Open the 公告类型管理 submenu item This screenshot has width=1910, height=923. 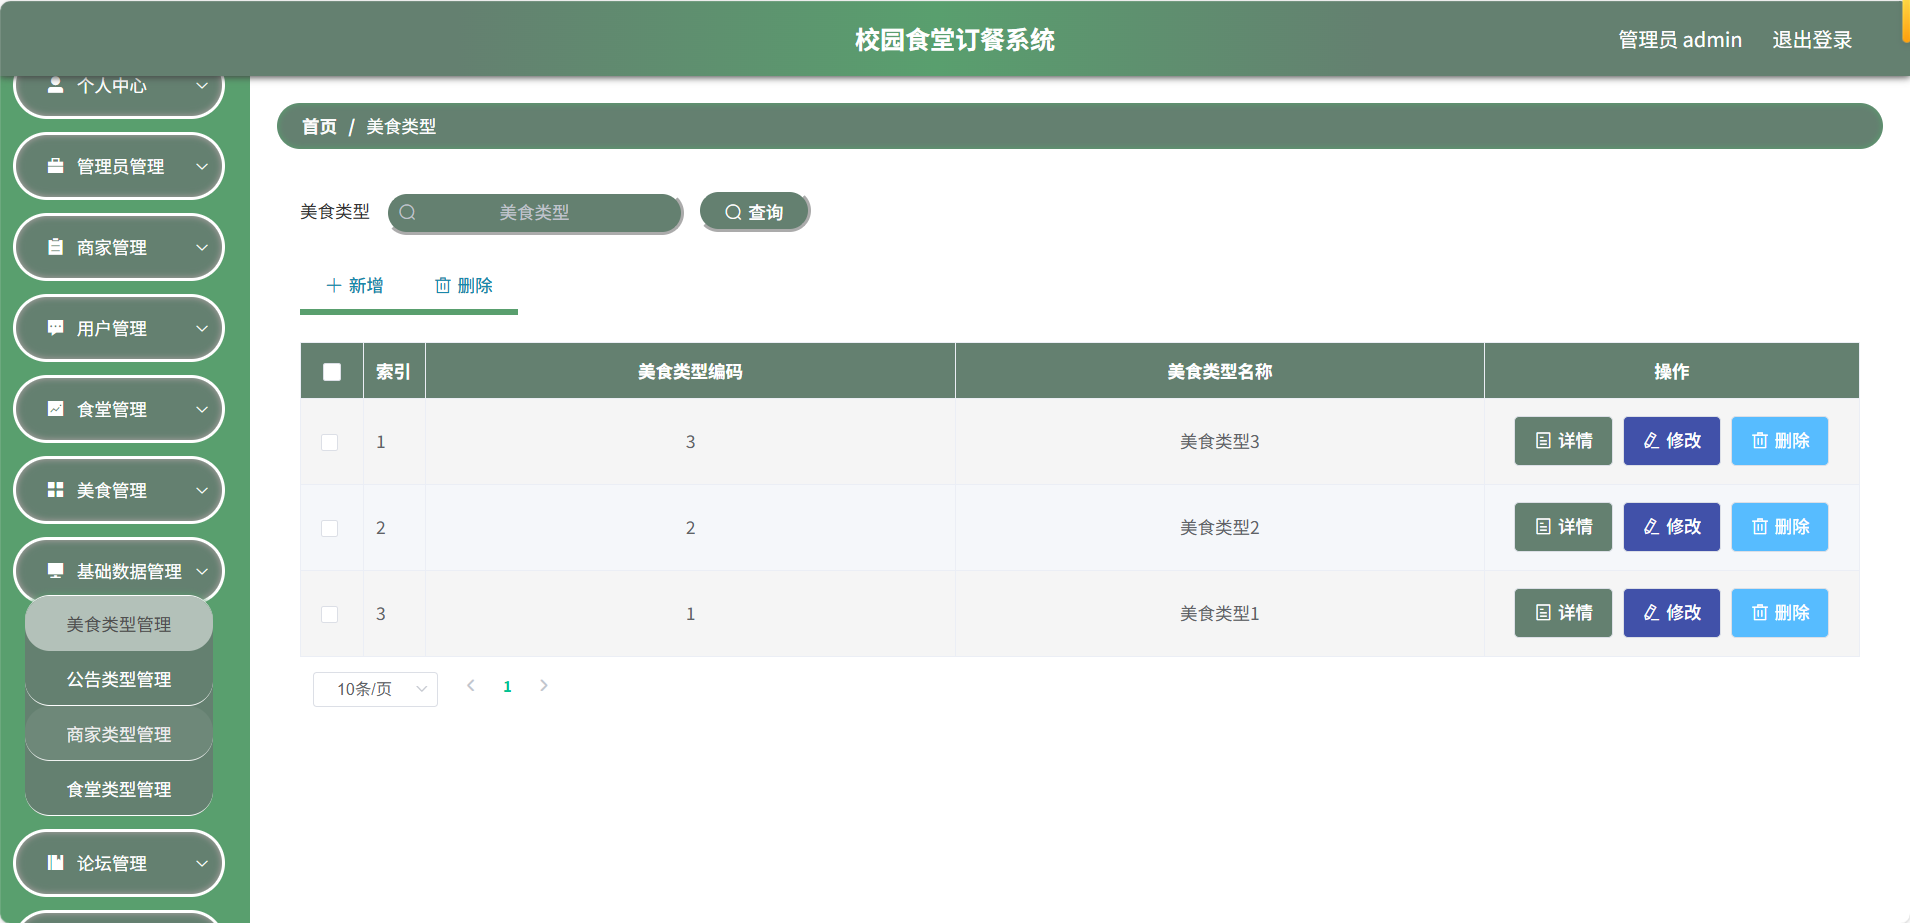tap(119, 679)
